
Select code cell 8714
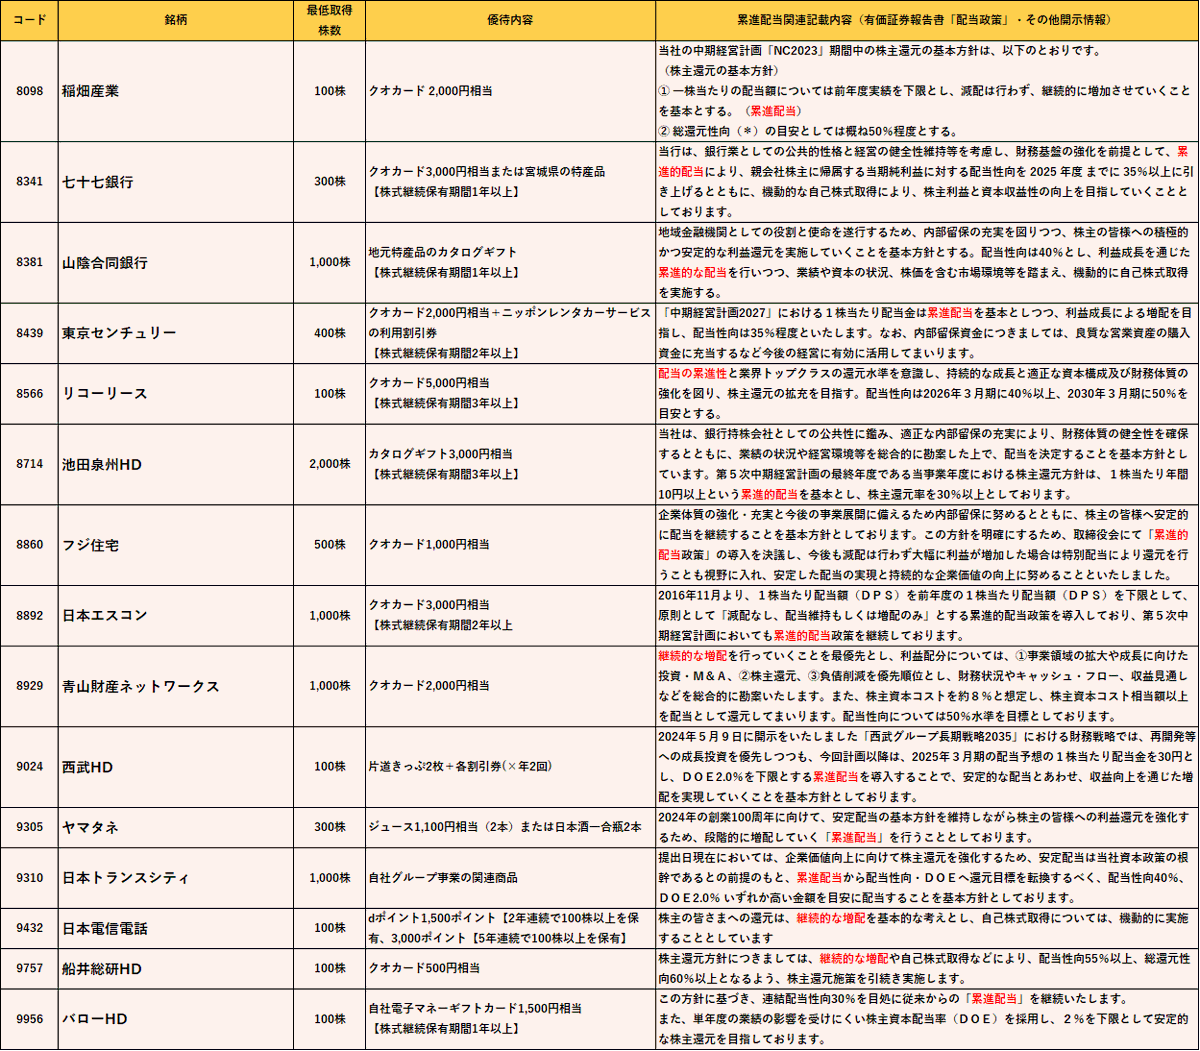[x=29, y=465]
